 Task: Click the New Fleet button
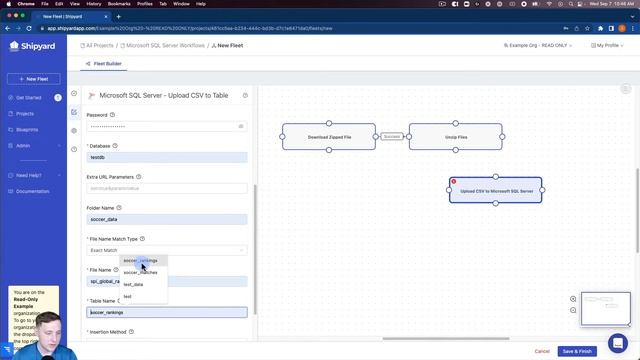click(x=33, y=79)
